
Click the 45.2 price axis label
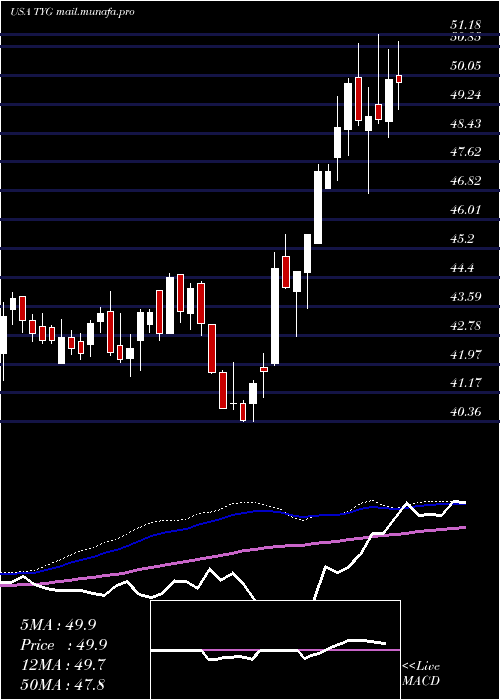coord(462,238)
